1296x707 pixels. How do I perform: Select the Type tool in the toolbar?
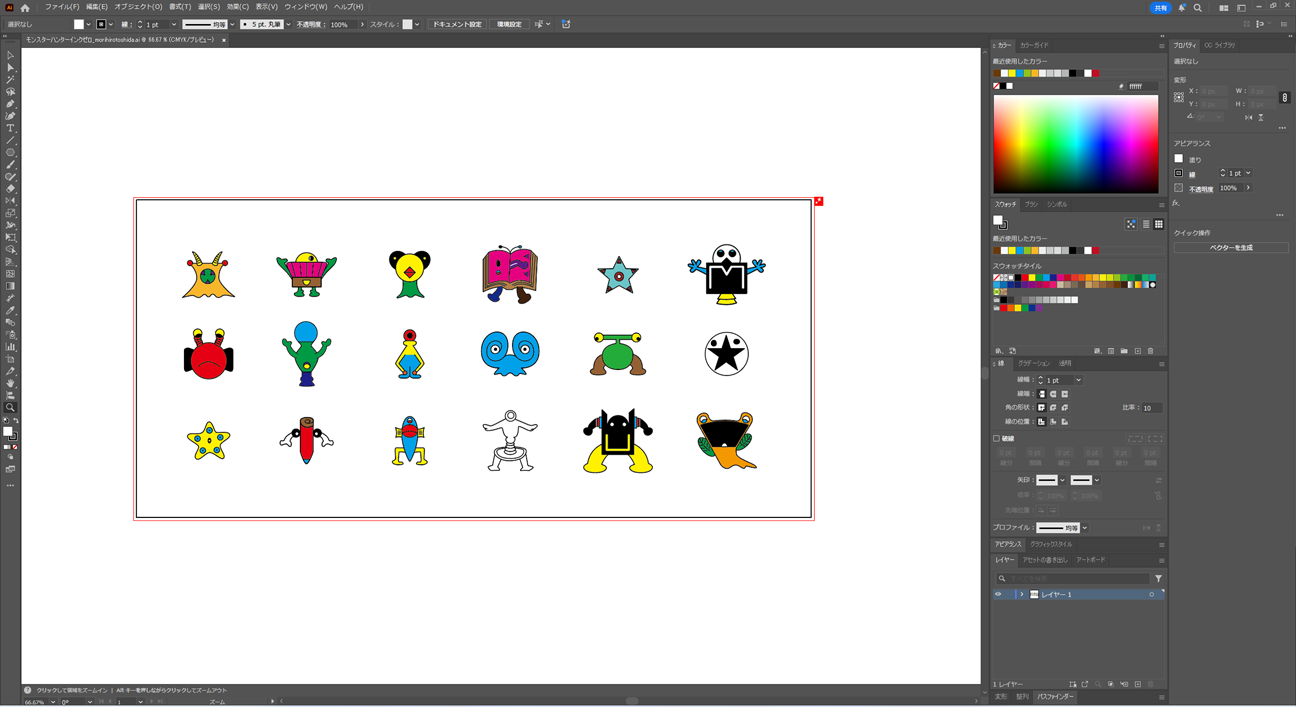[x=10, y=128]
